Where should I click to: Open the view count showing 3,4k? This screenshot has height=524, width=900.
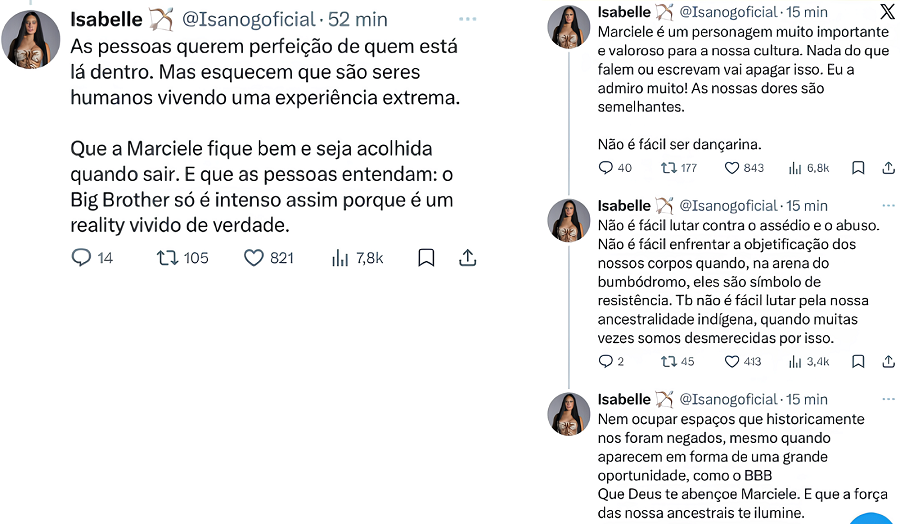point(796,361)
